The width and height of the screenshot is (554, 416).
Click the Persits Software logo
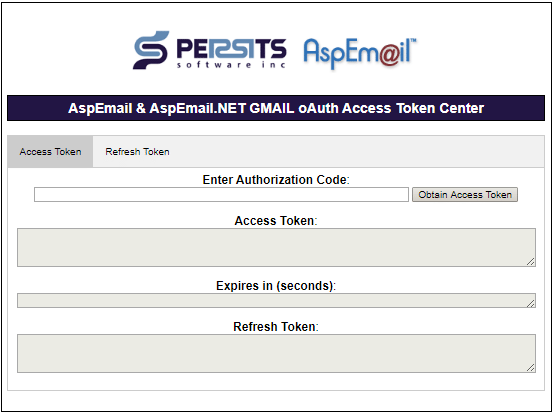click(x=210, y=50)
